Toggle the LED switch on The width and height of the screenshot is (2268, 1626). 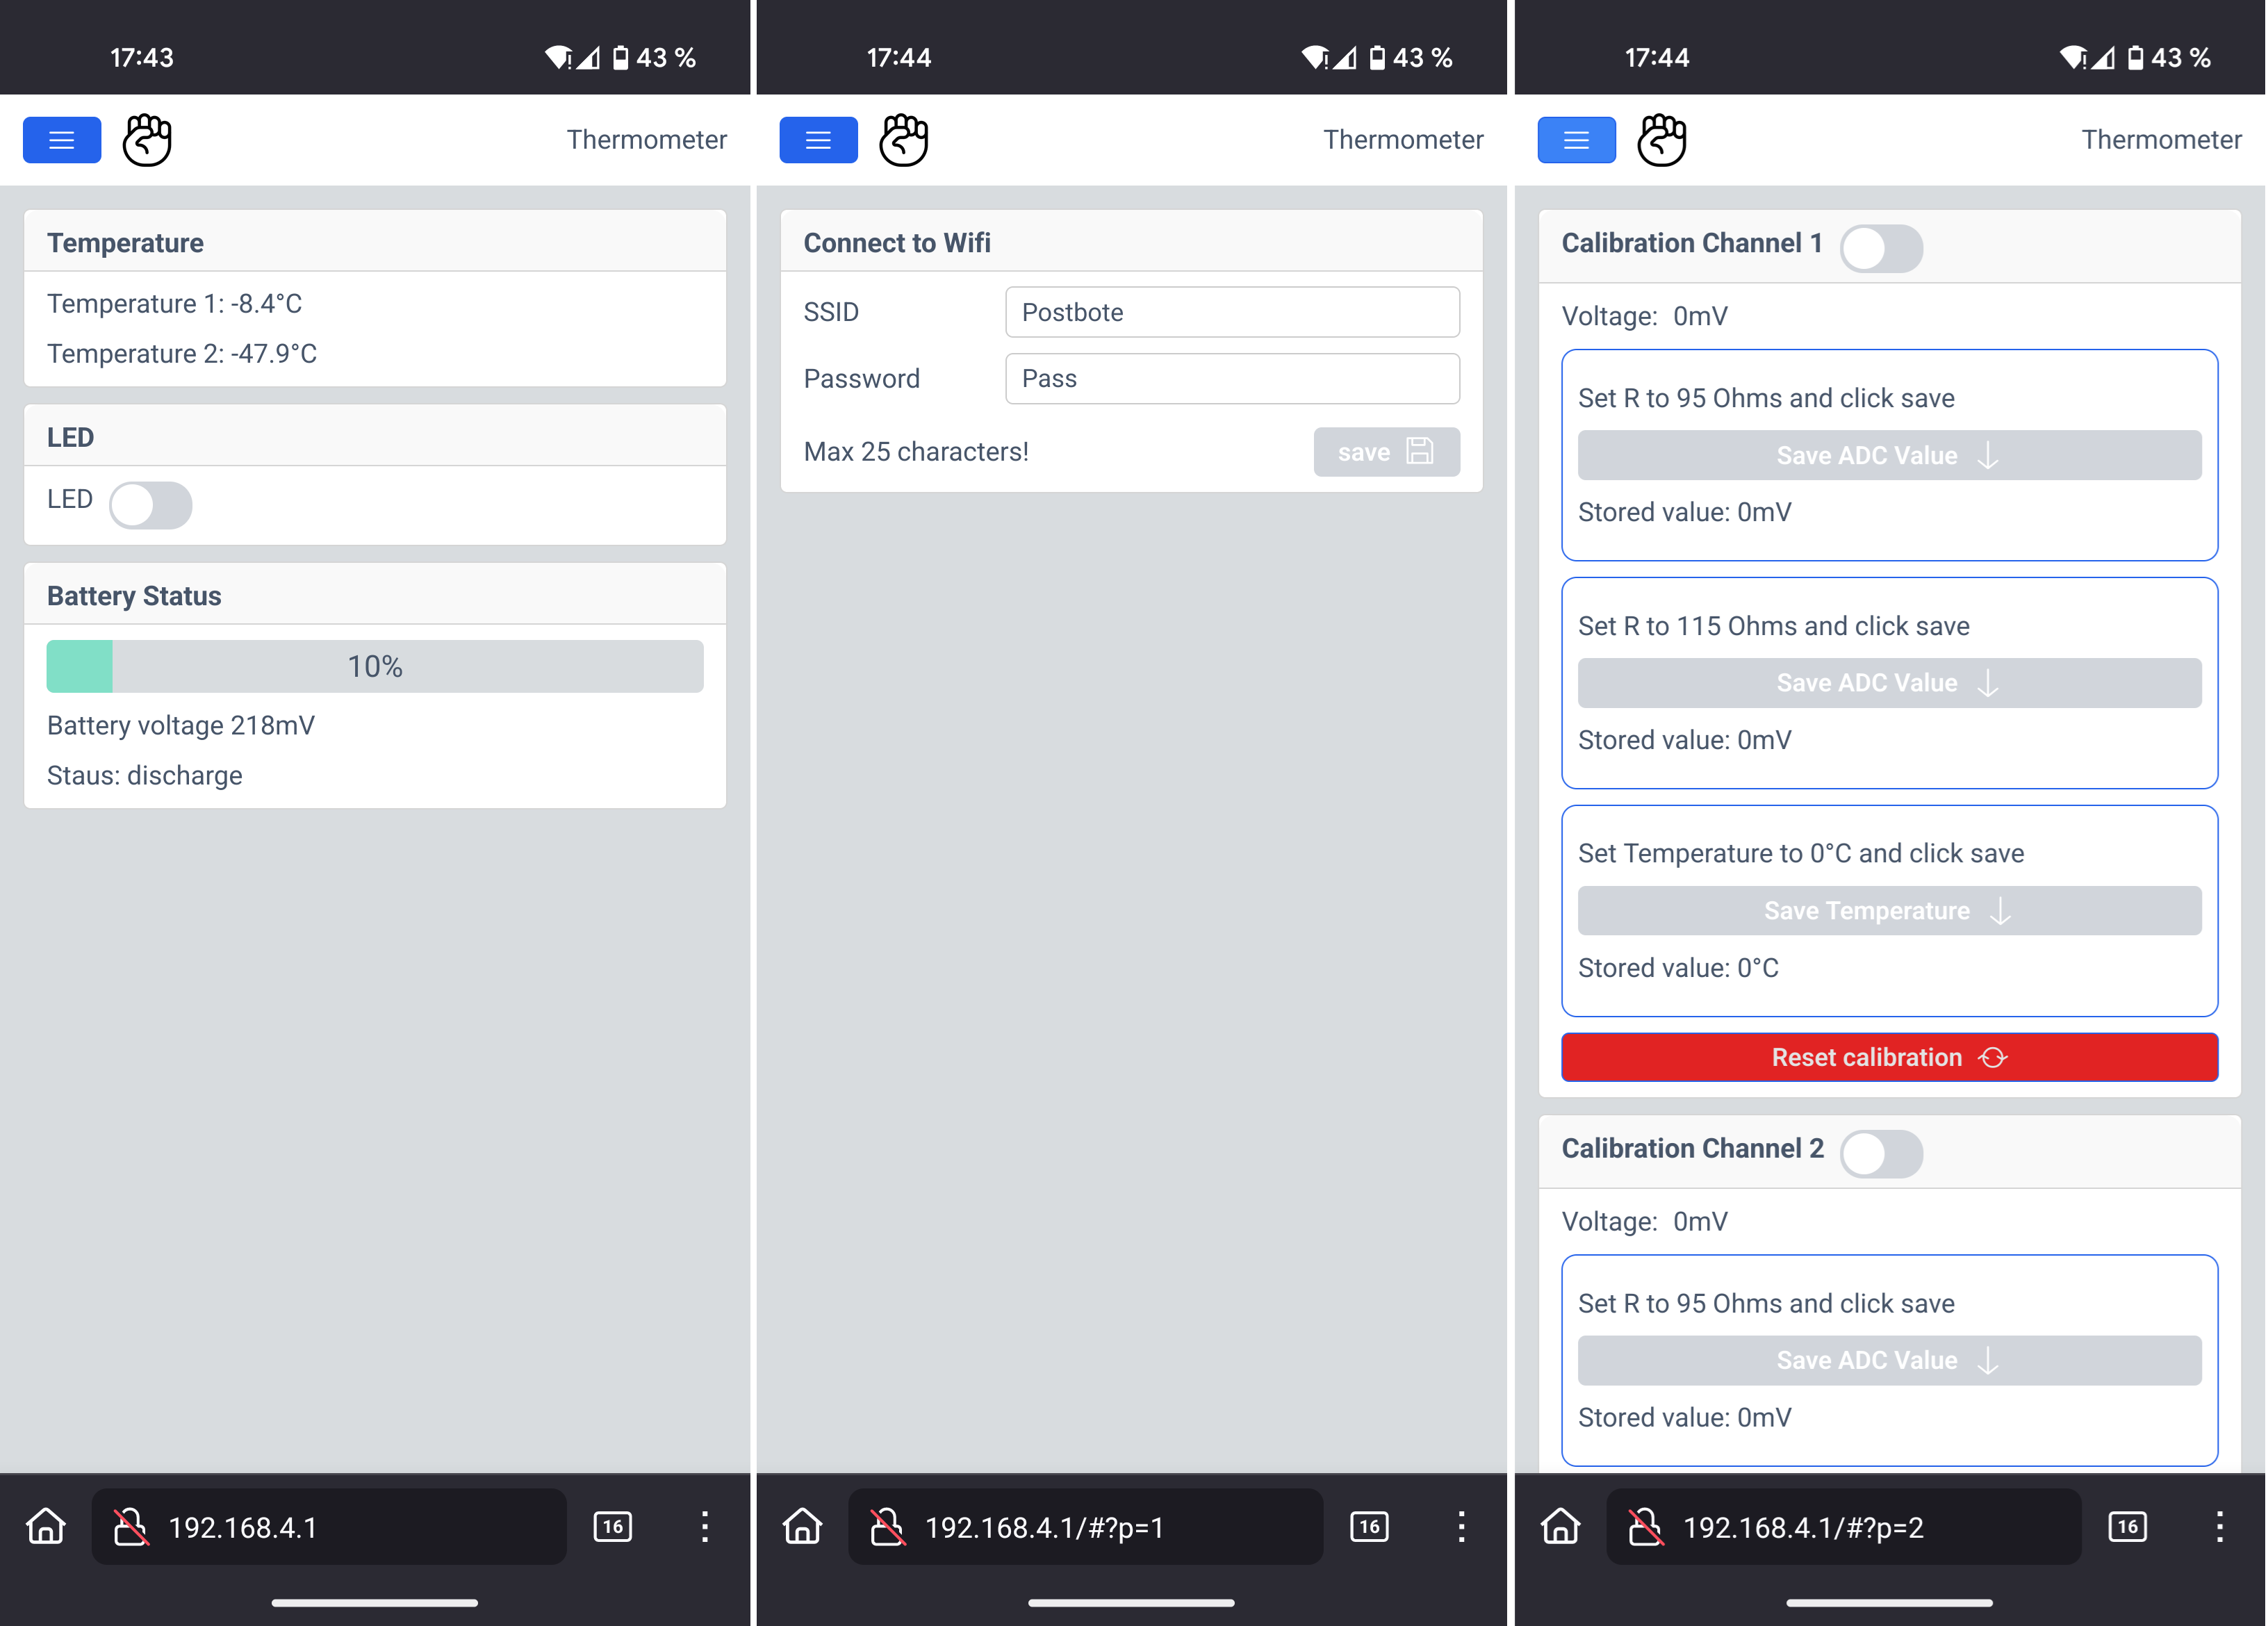[150, 504]
